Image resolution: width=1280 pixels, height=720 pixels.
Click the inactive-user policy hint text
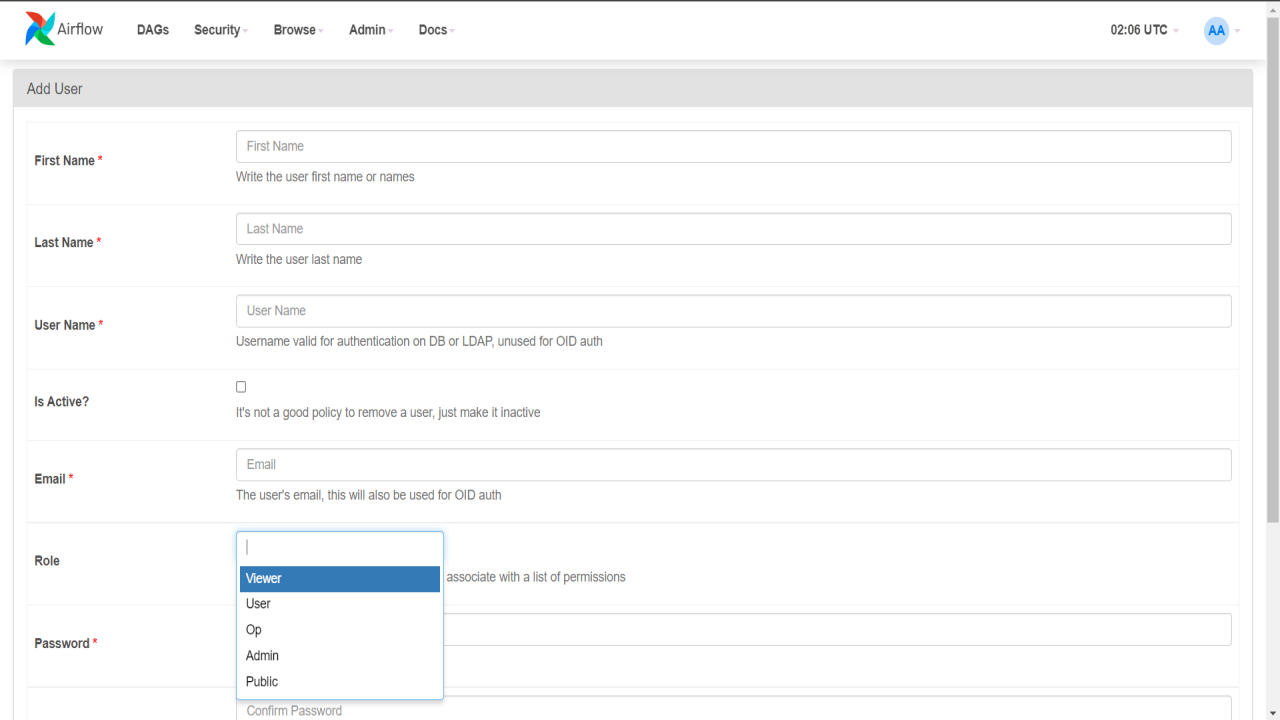pyautogui.click(x=388, y=413)
